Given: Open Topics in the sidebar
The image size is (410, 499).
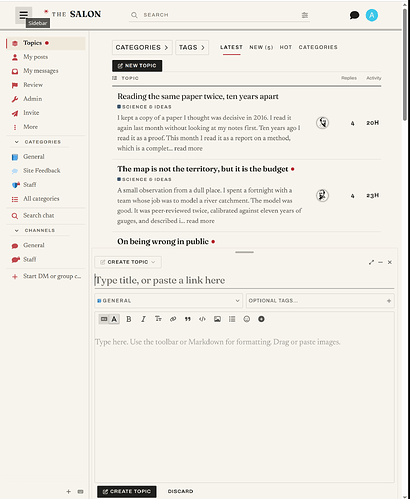Looking at the screenshot, I should (x=46, y=43).
